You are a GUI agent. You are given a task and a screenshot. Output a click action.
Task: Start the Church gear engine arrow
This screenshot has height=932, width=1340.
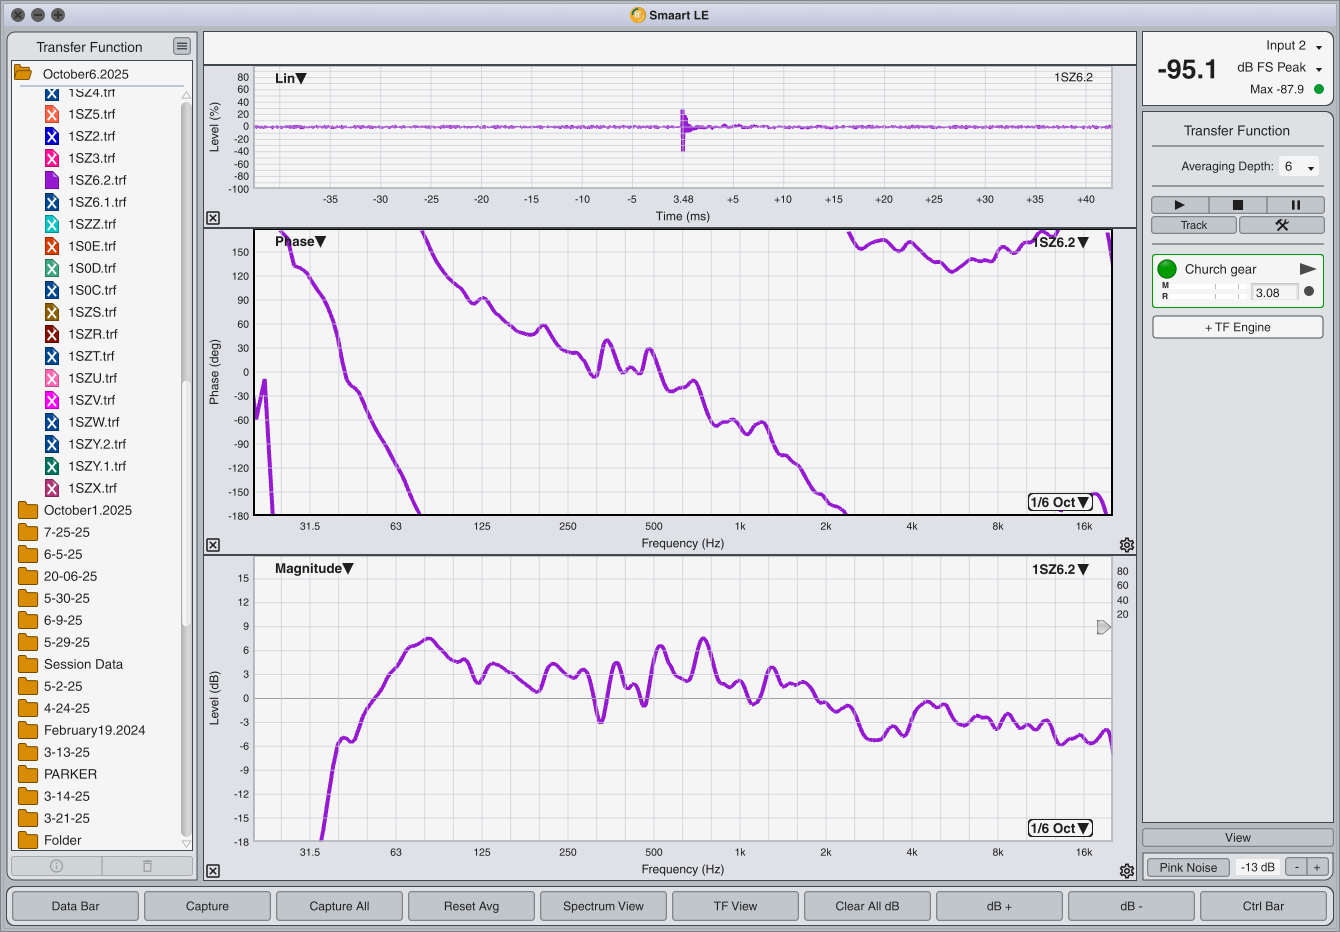[1307, 269]
